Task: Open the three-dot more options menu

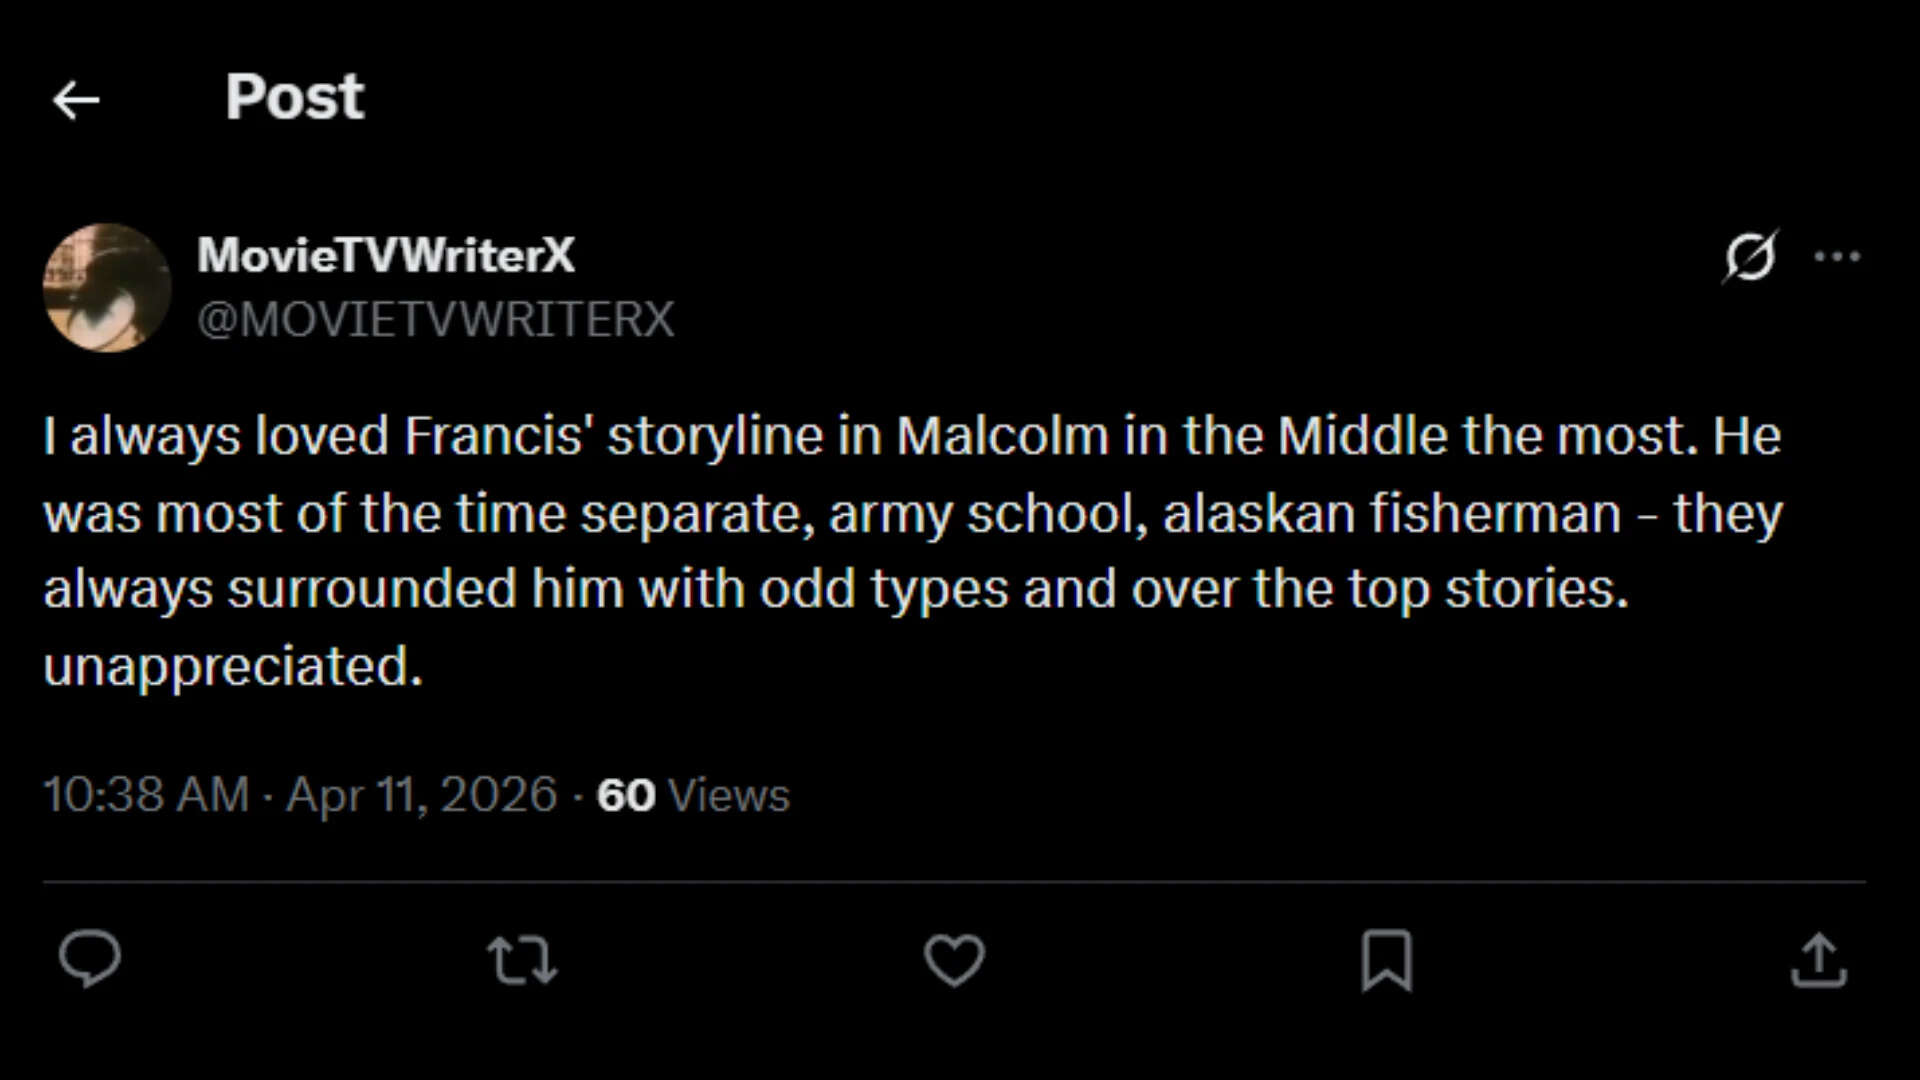Action: (1837, 257)
